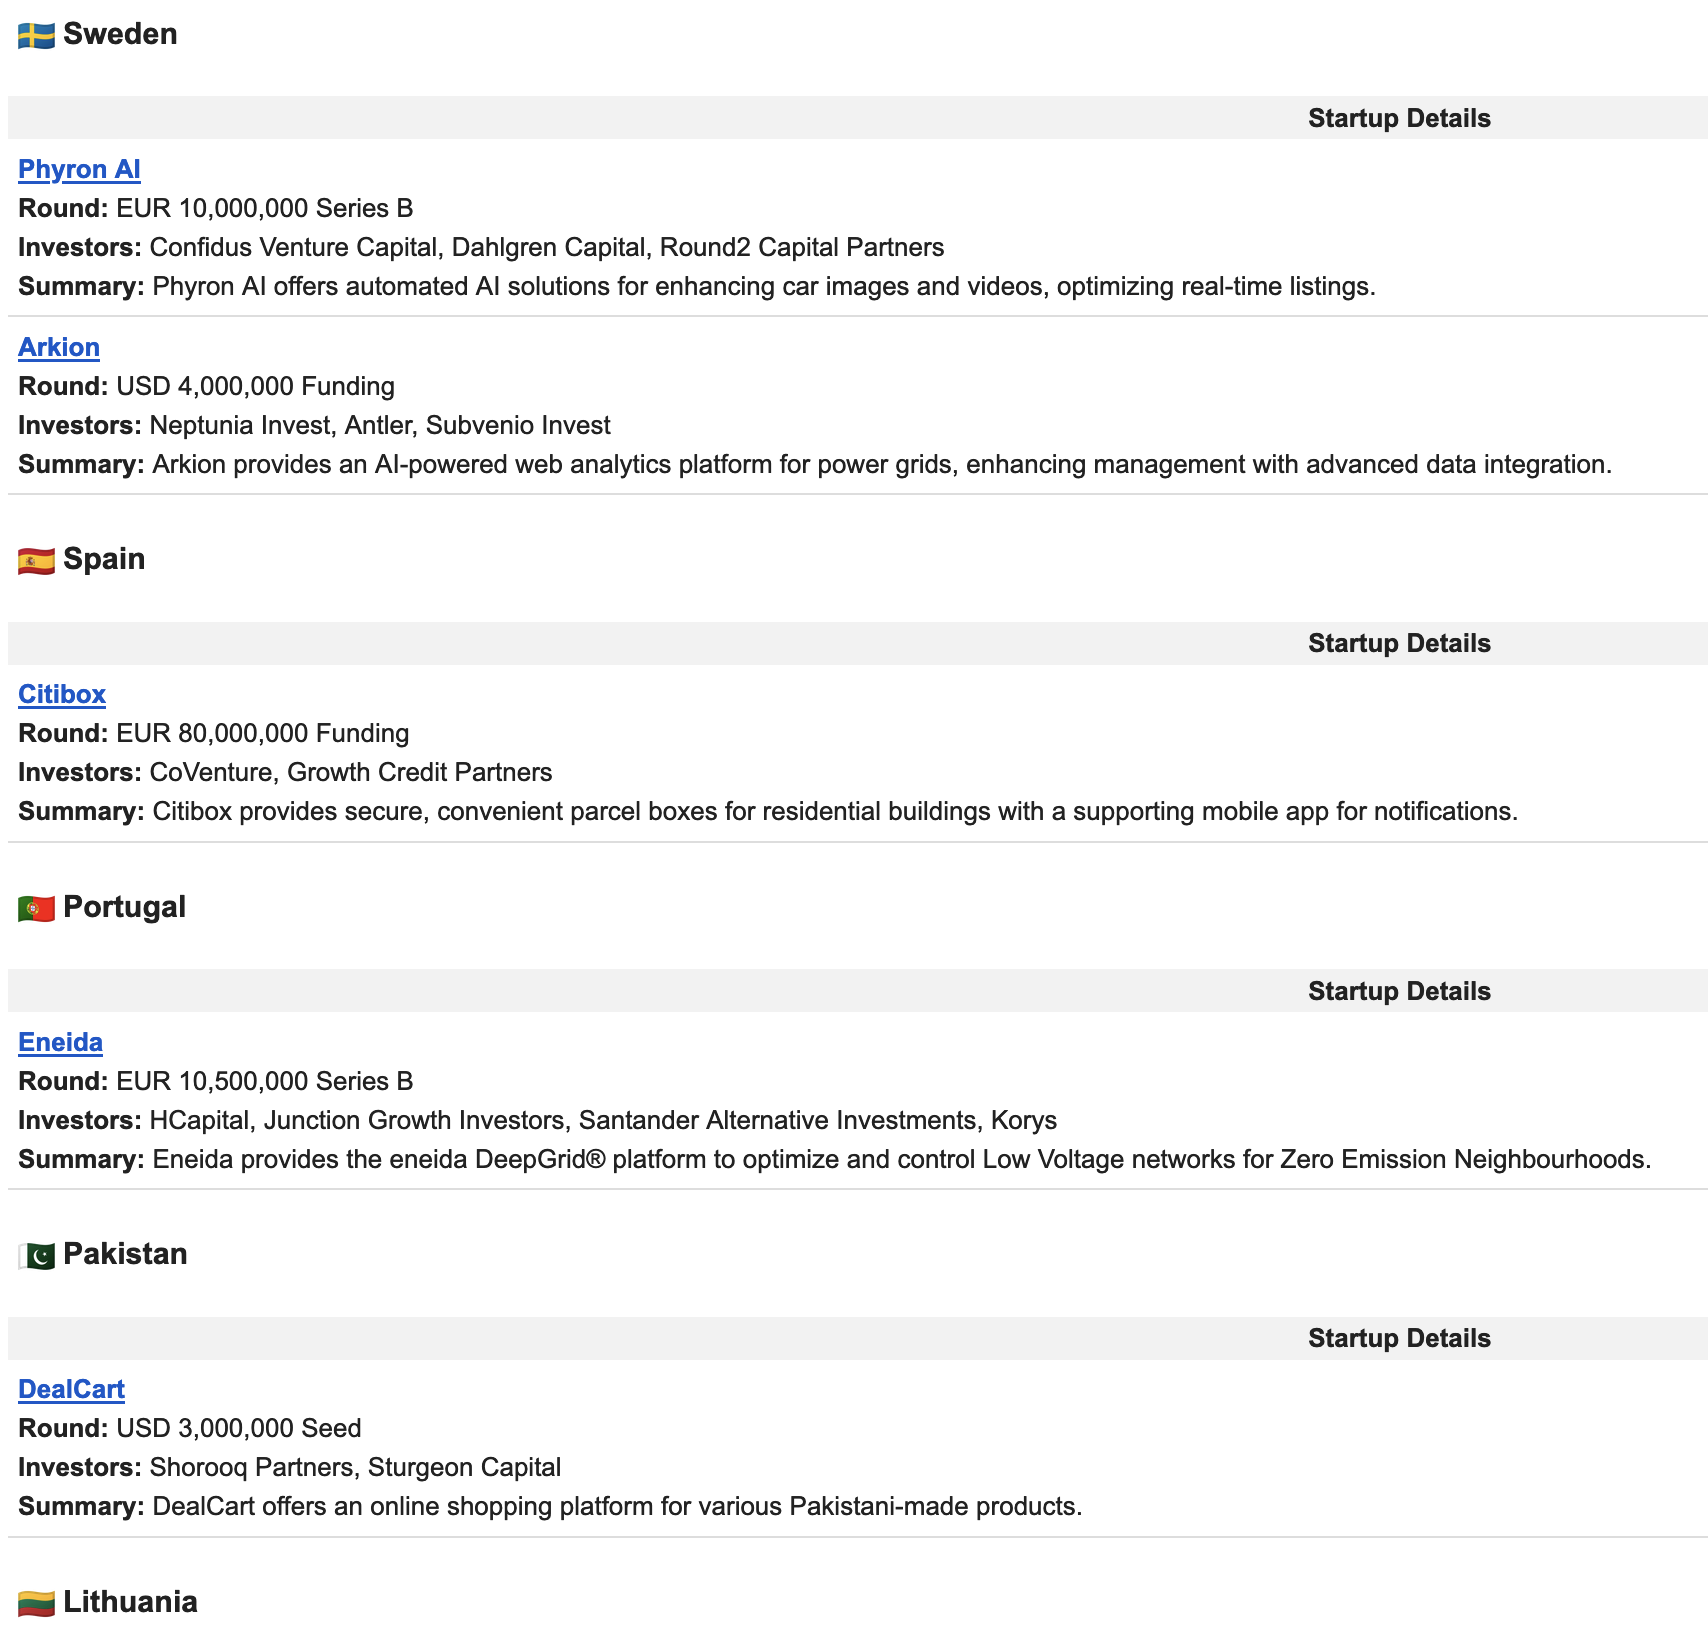Click the Eneida DeepGrid summary sentence
The width and height of the screenshot is (1708, 1636).
(900, 1159)
